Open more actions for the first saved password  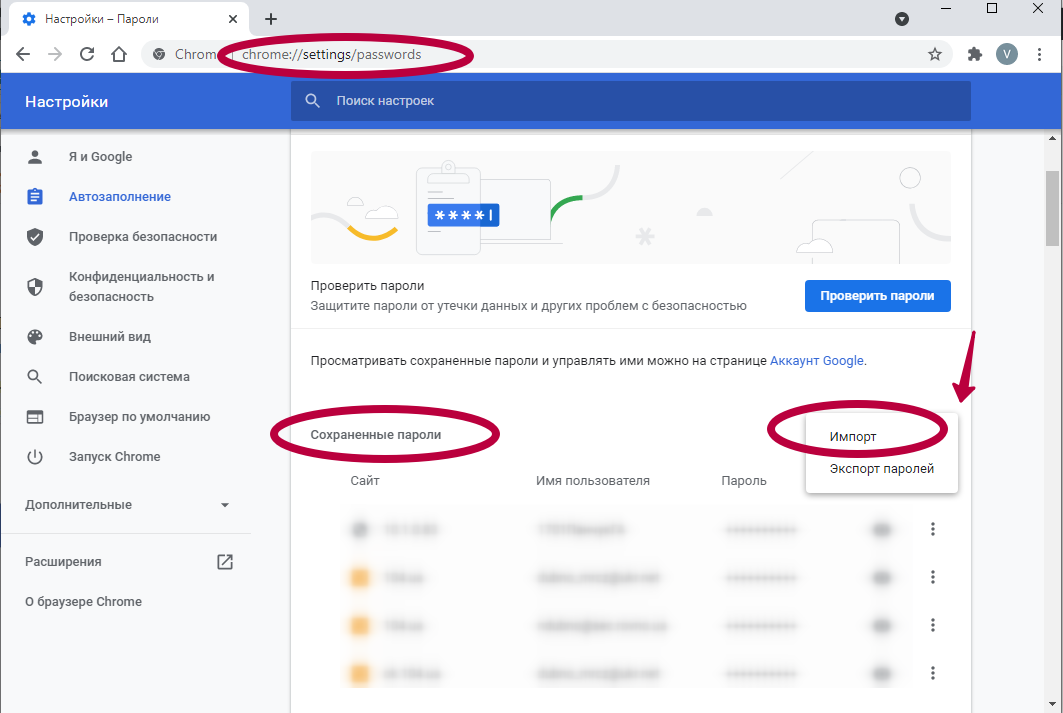(x=932, y=529)
